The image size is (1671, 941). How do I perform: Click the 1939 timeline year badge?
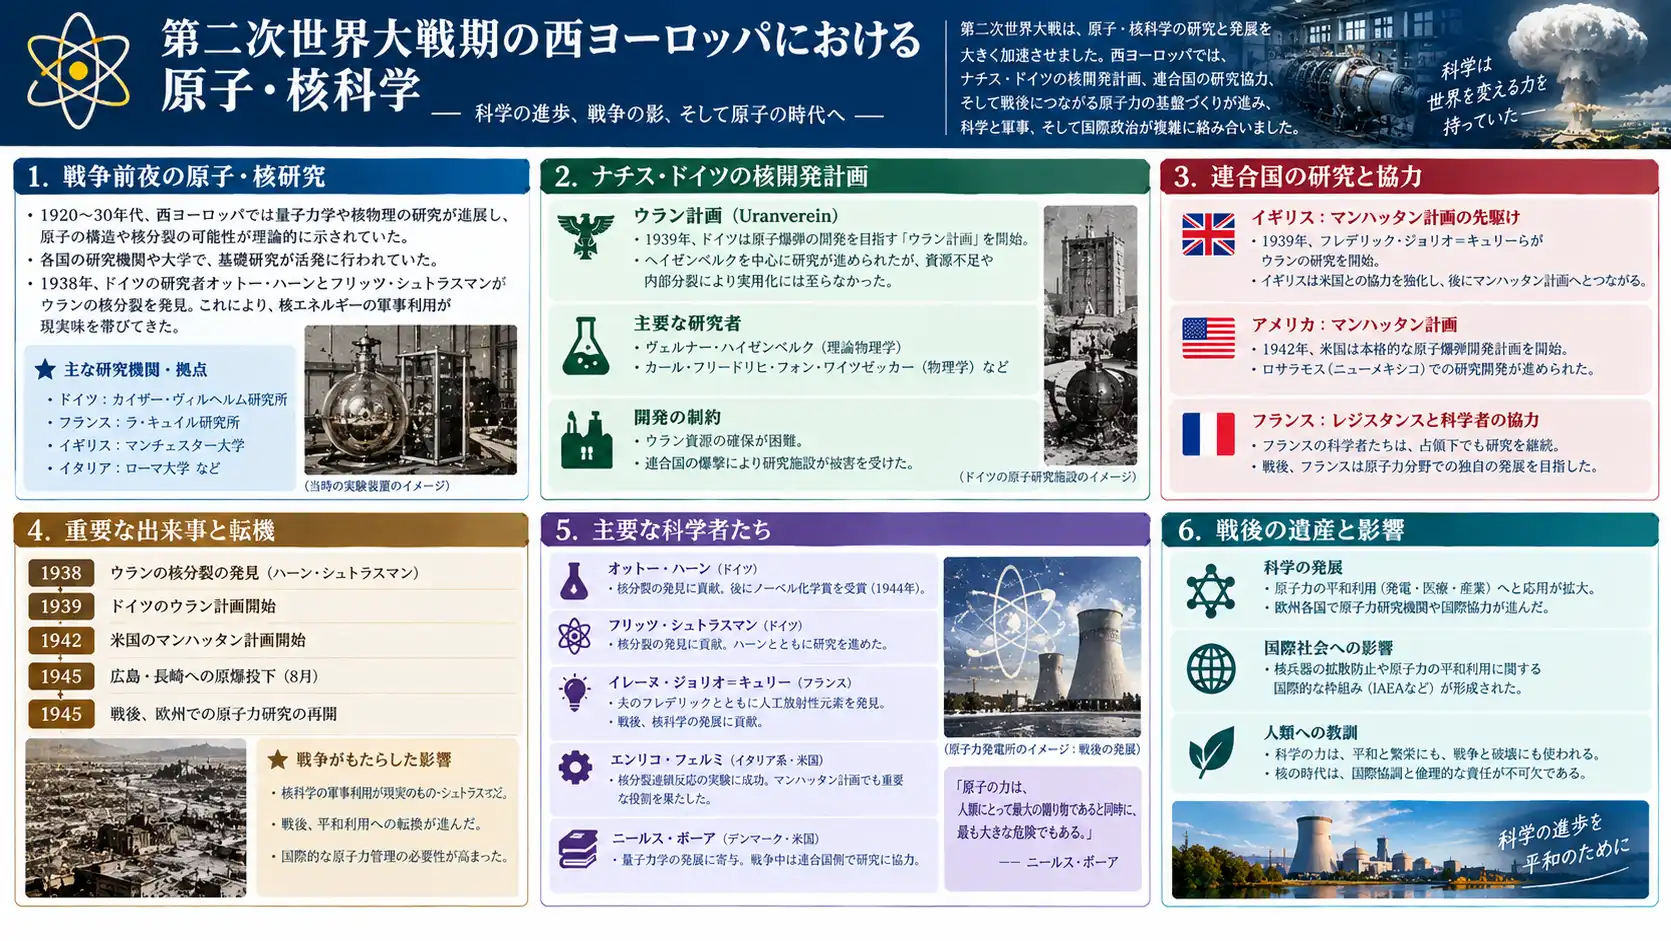(61, 606)
